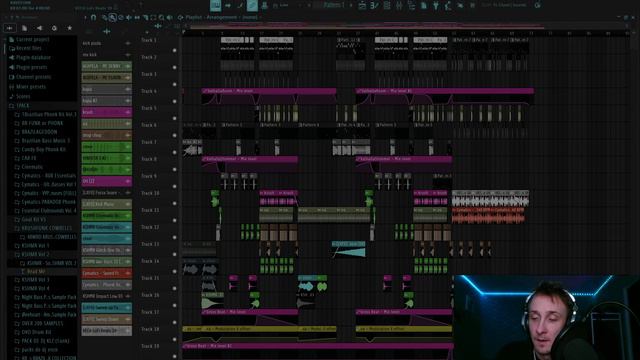Viewport: 640px width, 360px height.
Task: Open the browser plugins icon
Action: [x=54, y=28]
